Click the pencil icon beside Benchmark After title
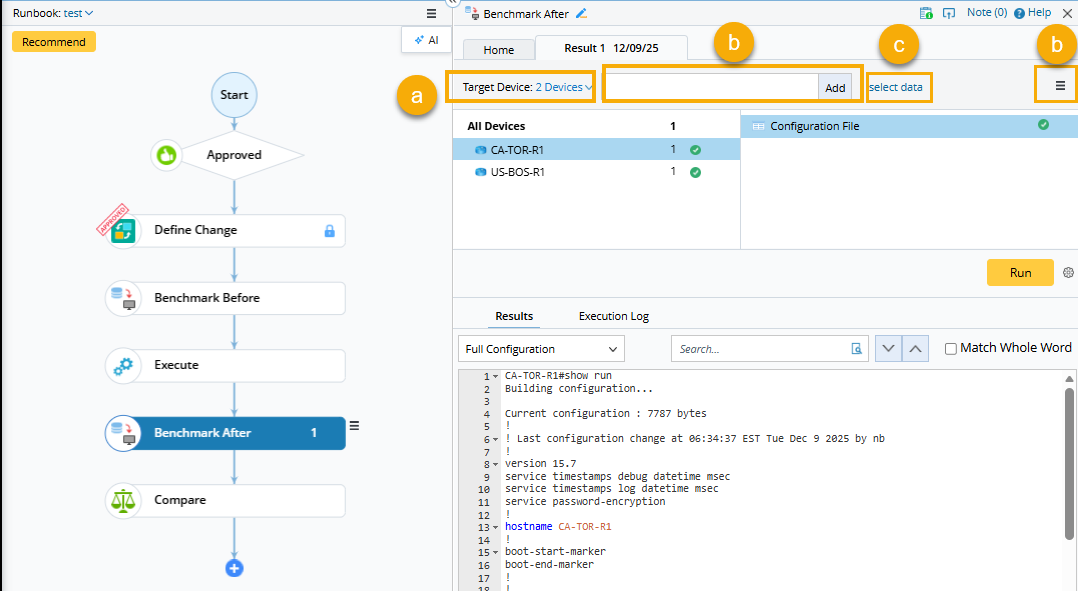Screen dimensions: 1078x591 point(582,13)
